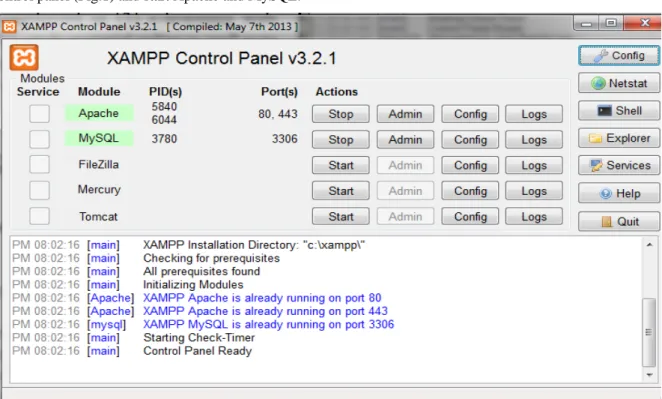Screen dimensions: 662x399
Task: View Logs for the MySQL module
Action: tap(534, 140)
